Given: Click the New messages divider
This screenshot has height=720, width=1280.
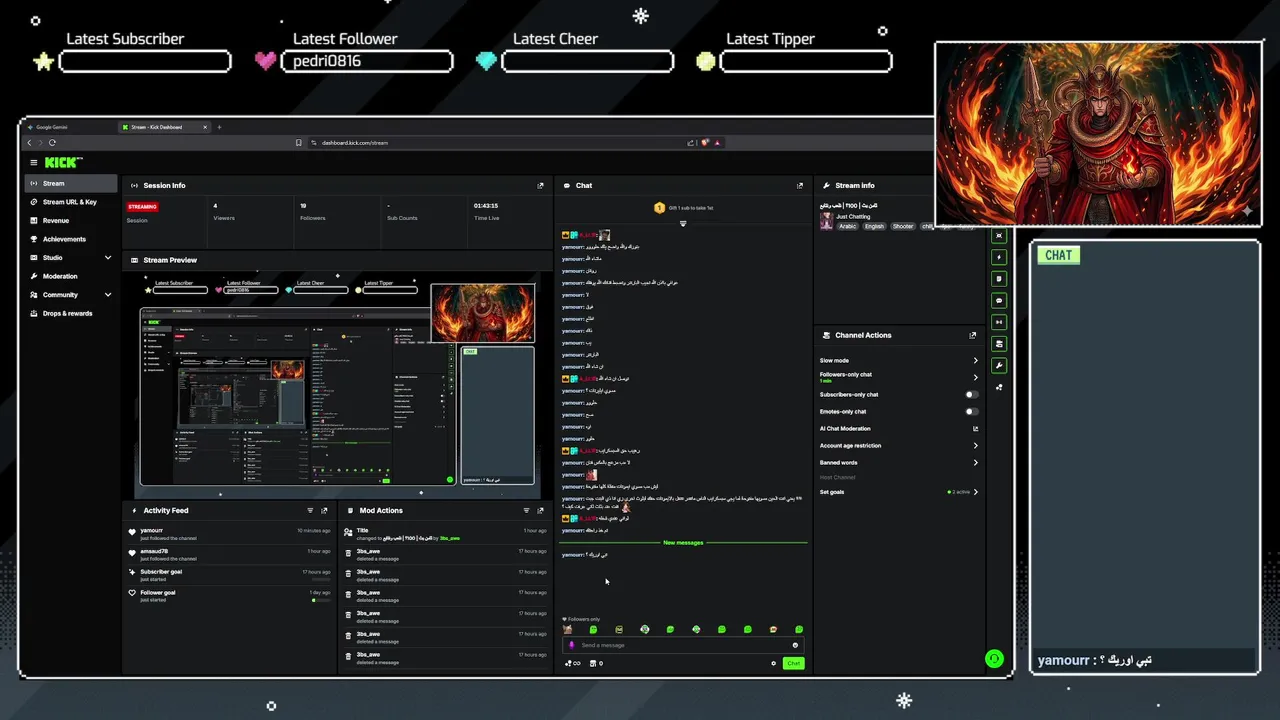Looking at the screenshot, I should pyautogui.click(x=683, y=542).
